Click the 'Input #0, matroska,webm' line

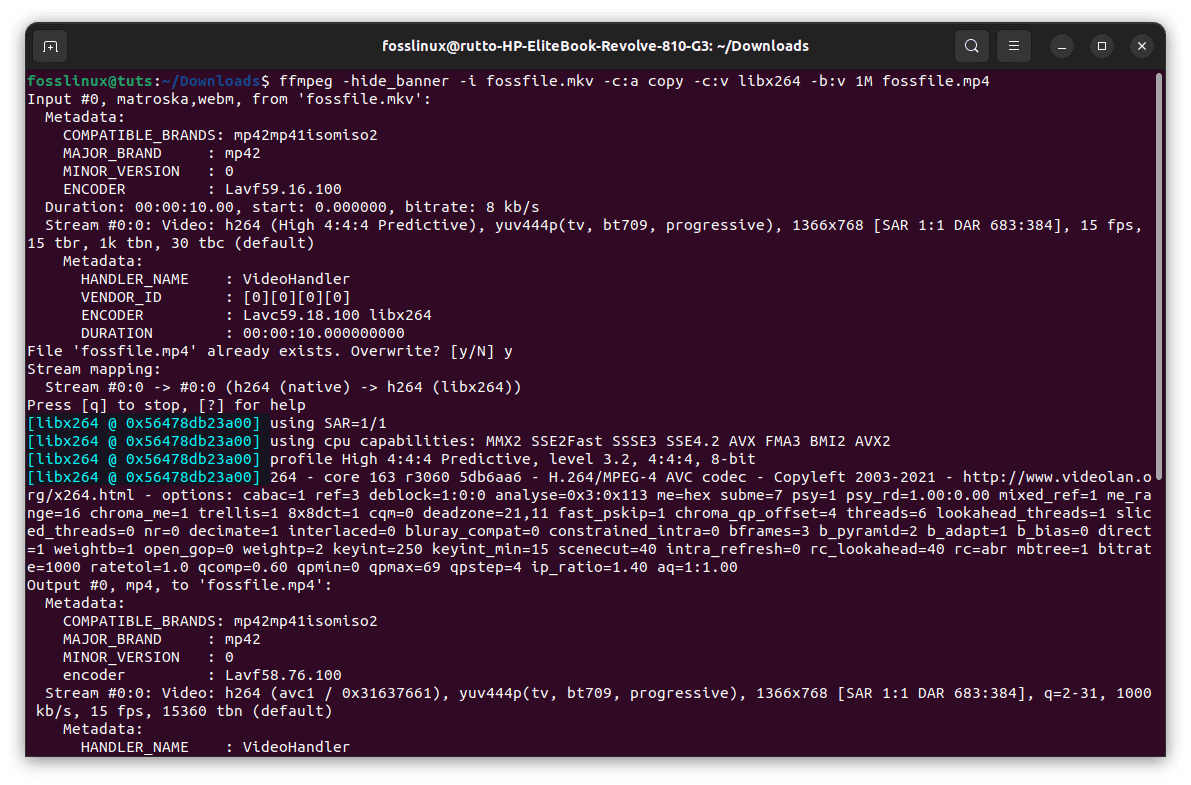tap(229, 99)
